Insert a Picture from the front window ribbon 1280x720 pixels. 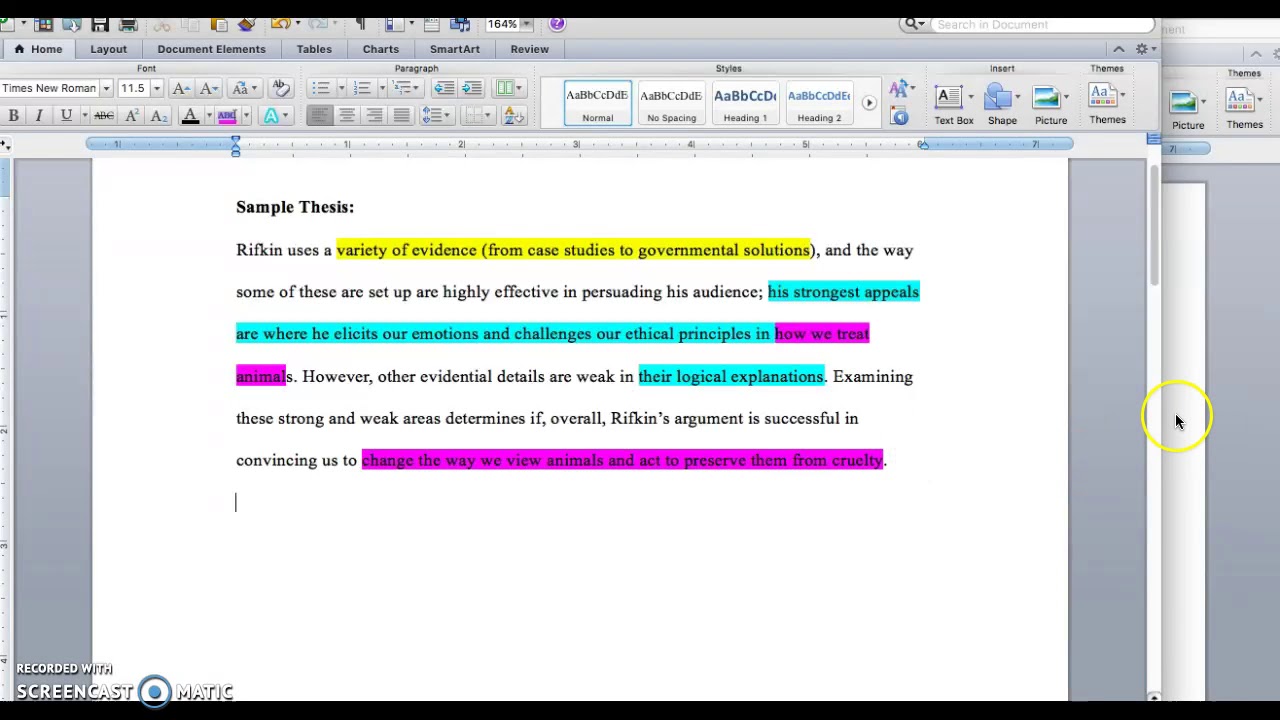(x=1050, y=105)
